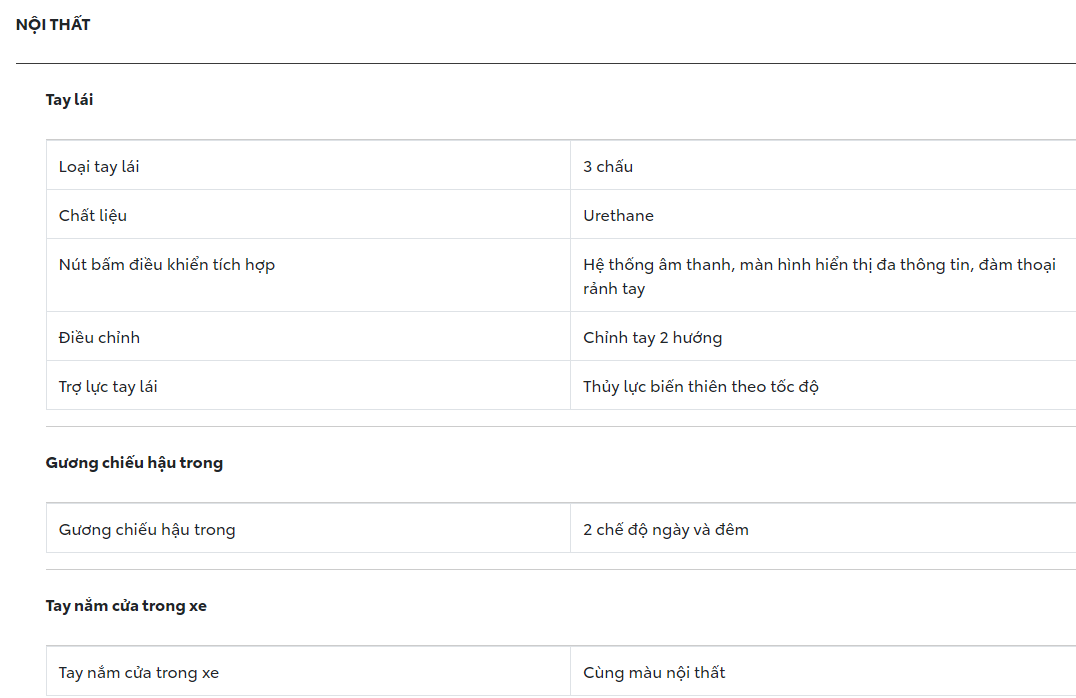Image resolution: width=1076 pixels, height=698 pixels.
Task: Select Thủy lực biến thiên theo tốc độ text
Action: pos(701,387)
